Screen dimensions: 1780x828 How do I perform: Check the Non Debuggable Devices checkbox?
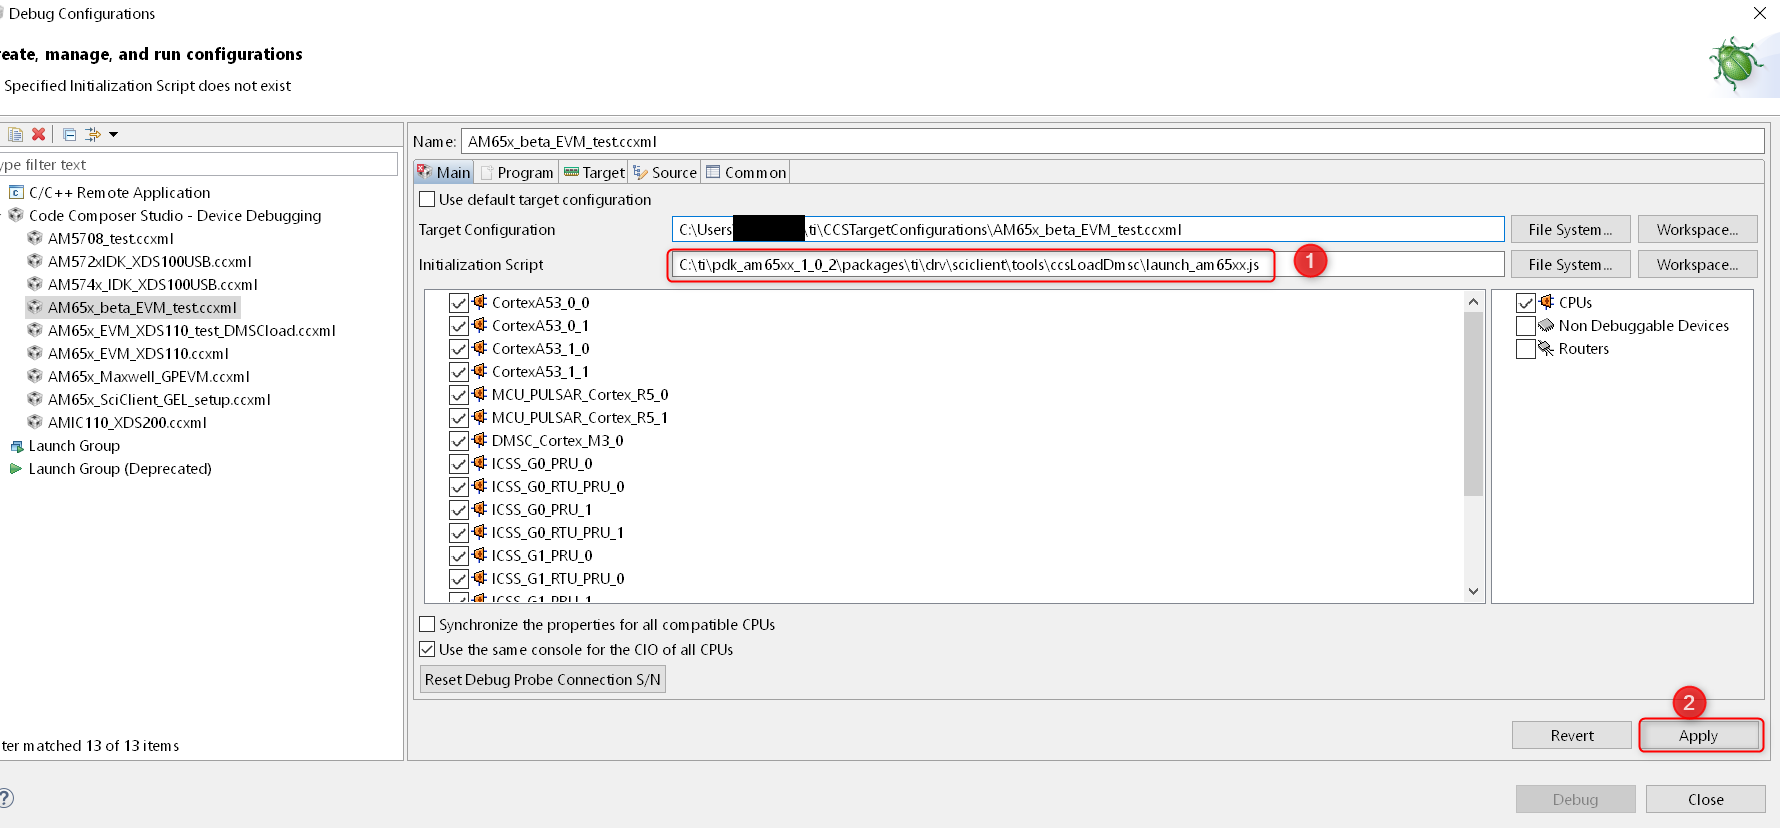[1526, 326]
